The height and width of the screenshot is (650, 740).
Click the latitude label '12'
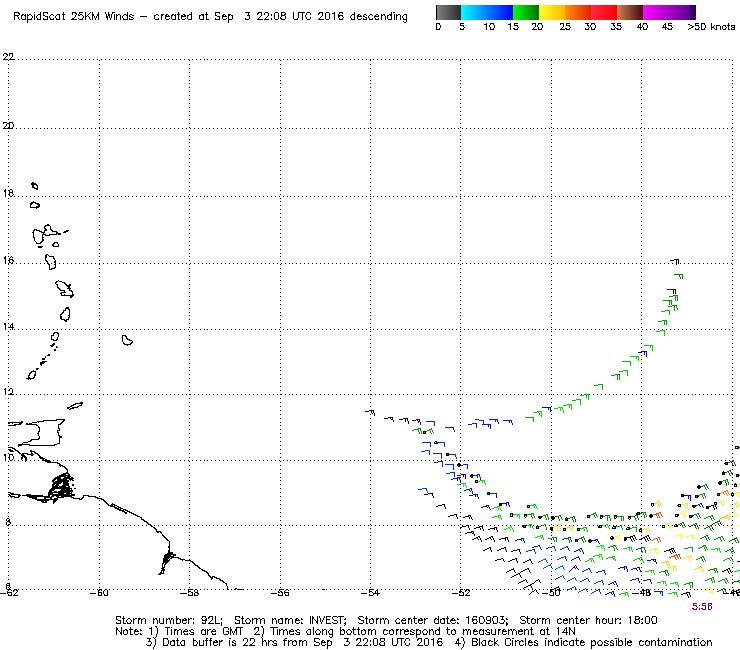click(x=8, y=392)
